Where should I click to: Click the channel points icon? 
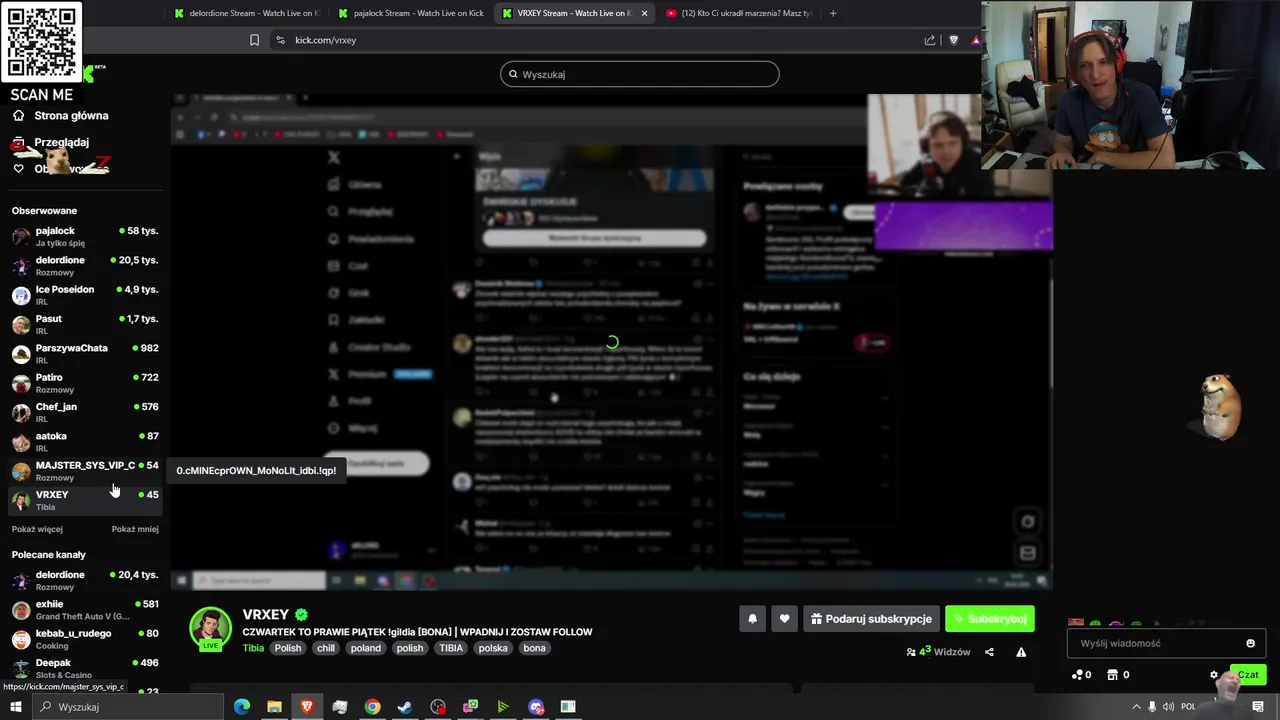click(x=1077, y=675)
